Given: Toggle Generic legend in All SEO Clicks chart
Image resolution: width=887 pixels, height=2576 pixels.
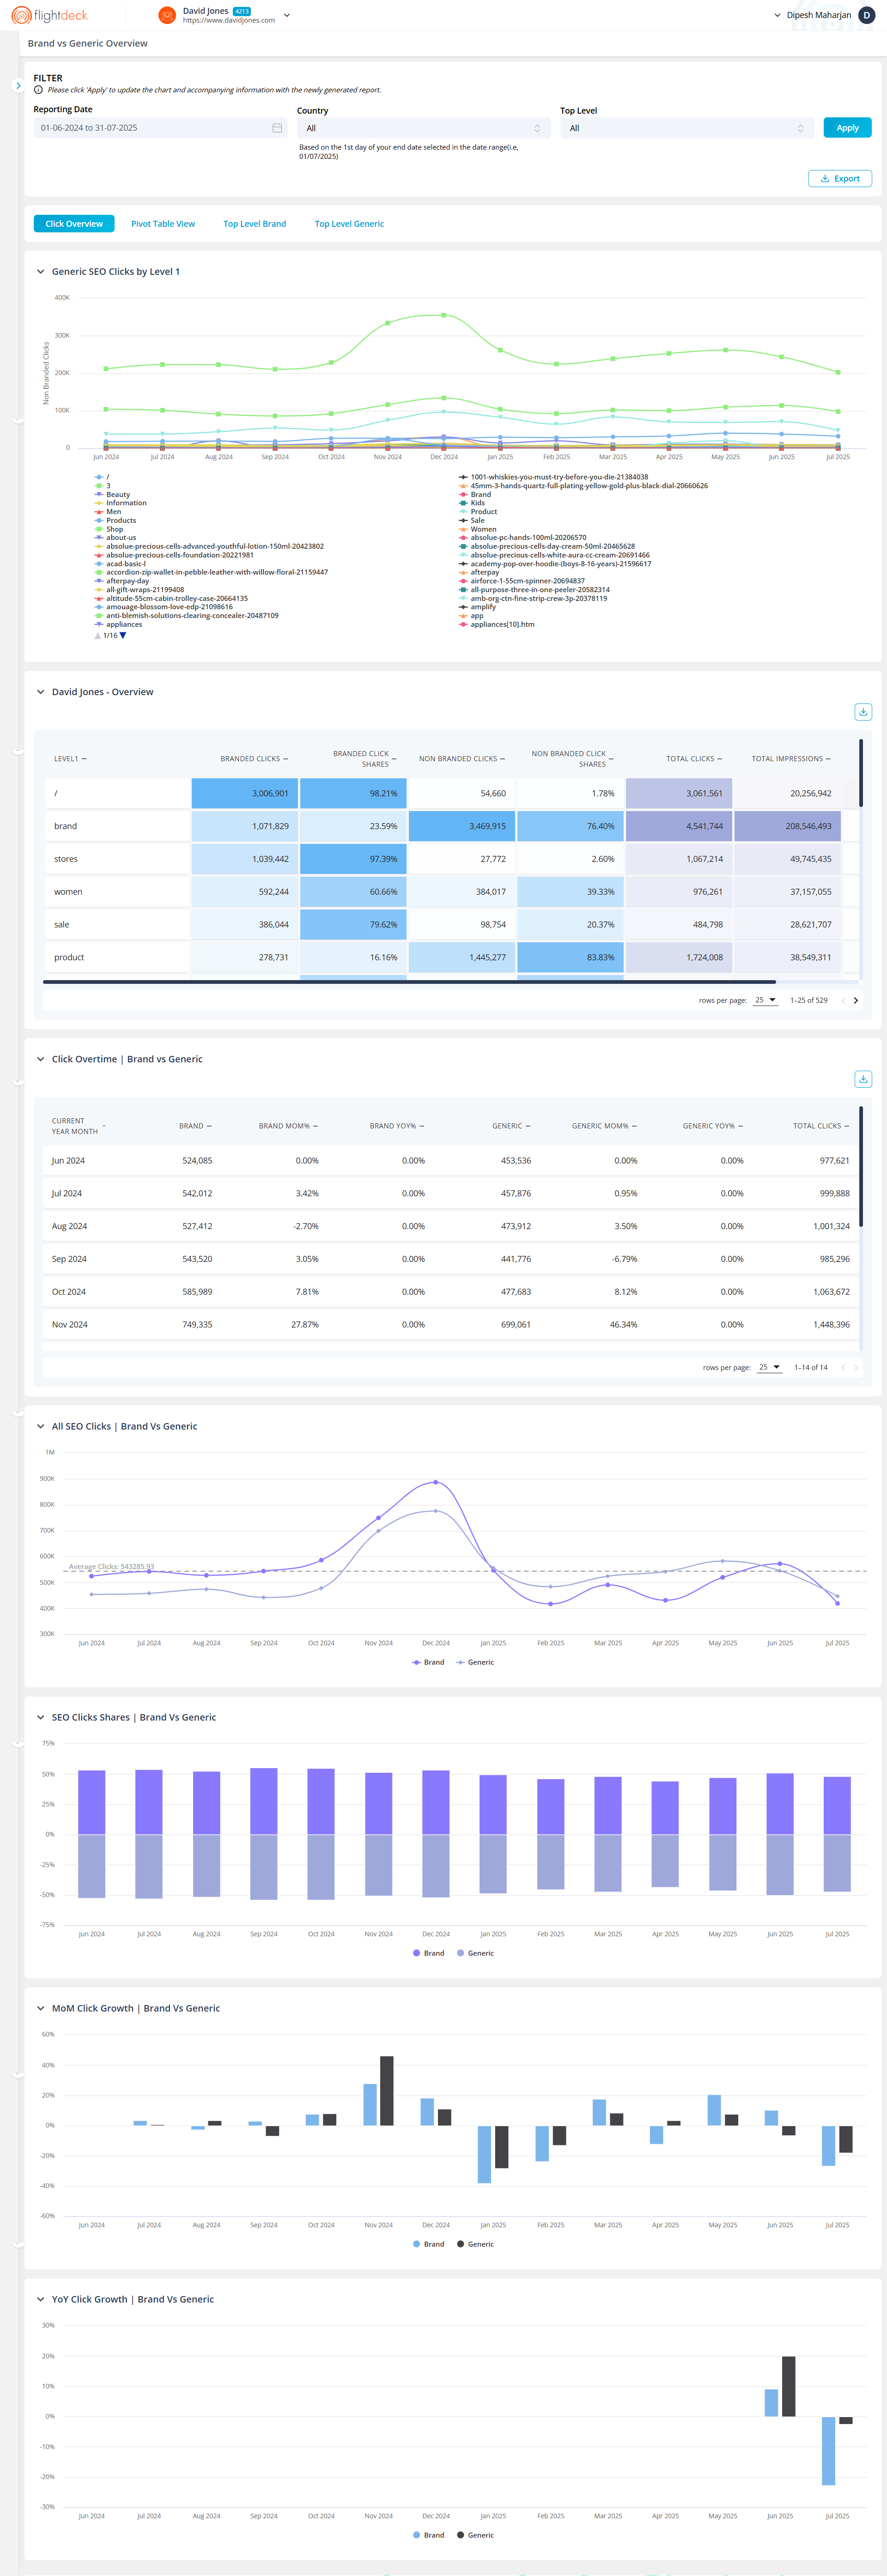Looking at the screenshot, I should pos(475,1662).
